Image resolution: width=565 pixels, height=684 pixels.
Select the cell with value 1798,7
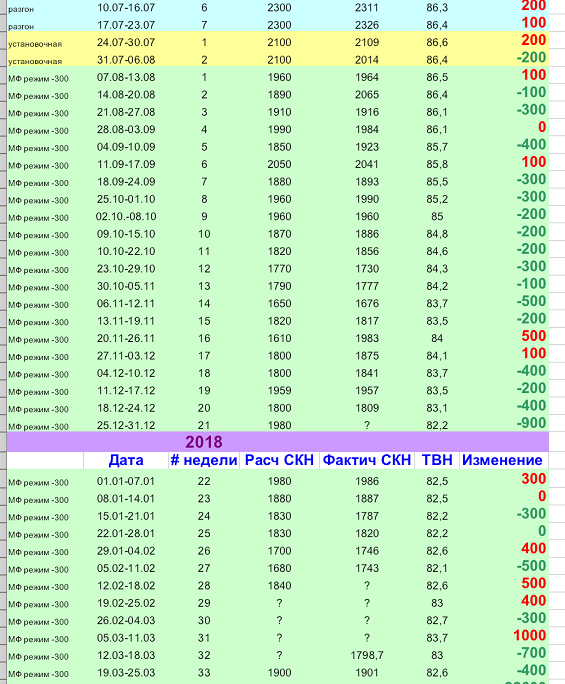pos(366,656)
